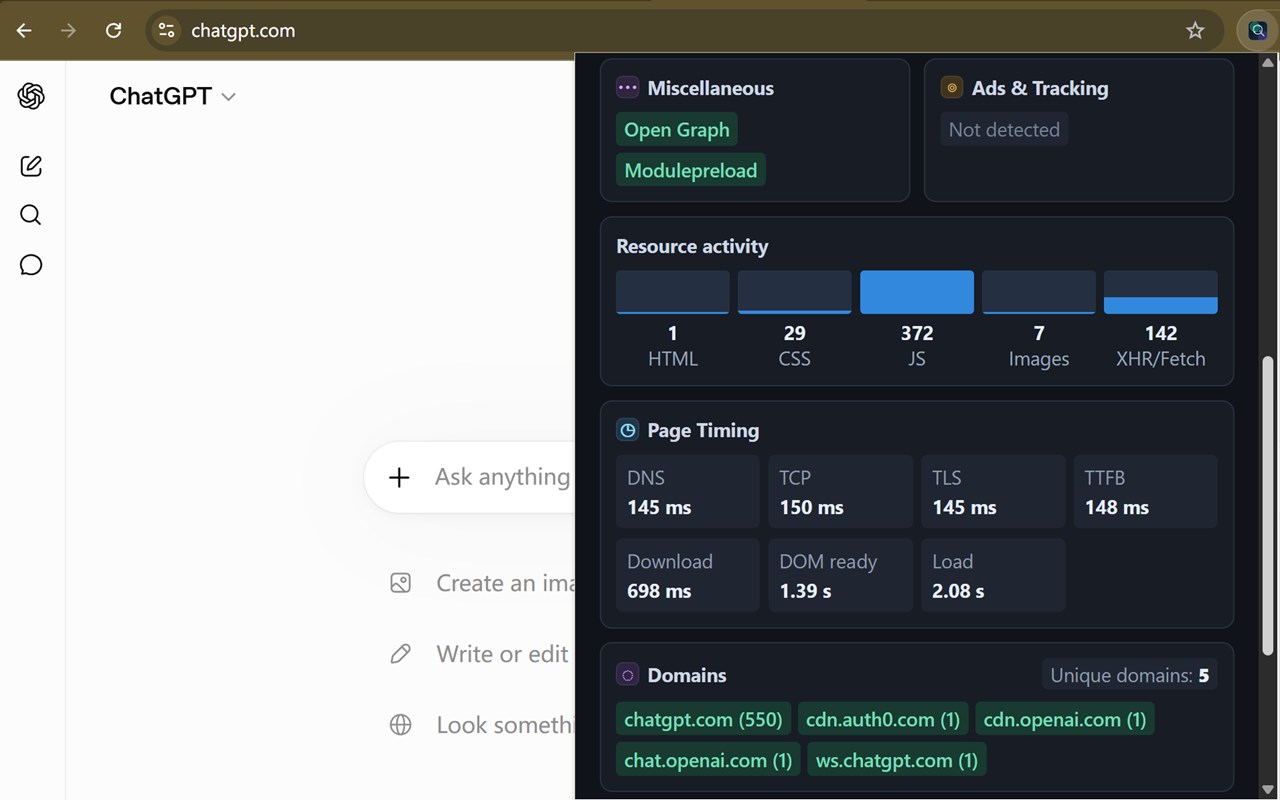Viewport: 1280px width, 800px height.
Task: Click the Download 698 ms timing card
Action: pos(688,575)
